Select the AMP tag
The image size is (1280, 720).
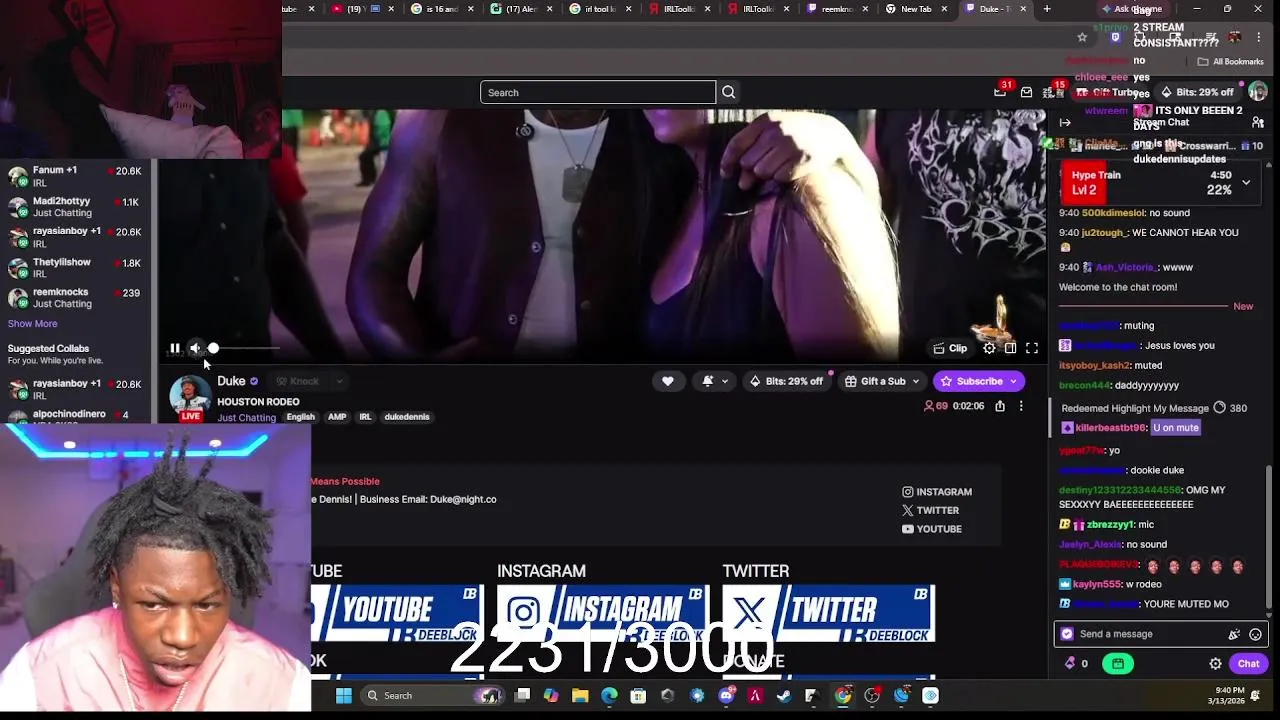click(x=337, y=417)
